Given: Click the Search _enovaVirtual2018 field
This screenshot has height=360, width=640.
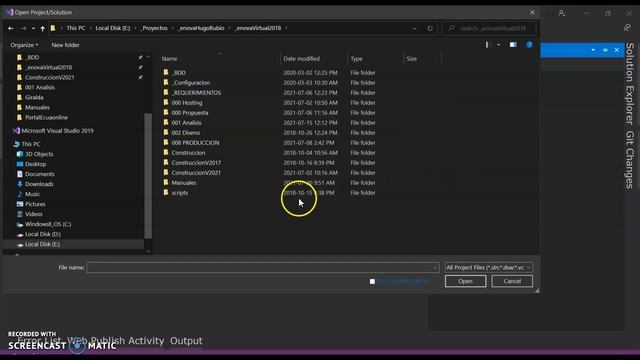Looking at the screenshot, I should (490, 28).
